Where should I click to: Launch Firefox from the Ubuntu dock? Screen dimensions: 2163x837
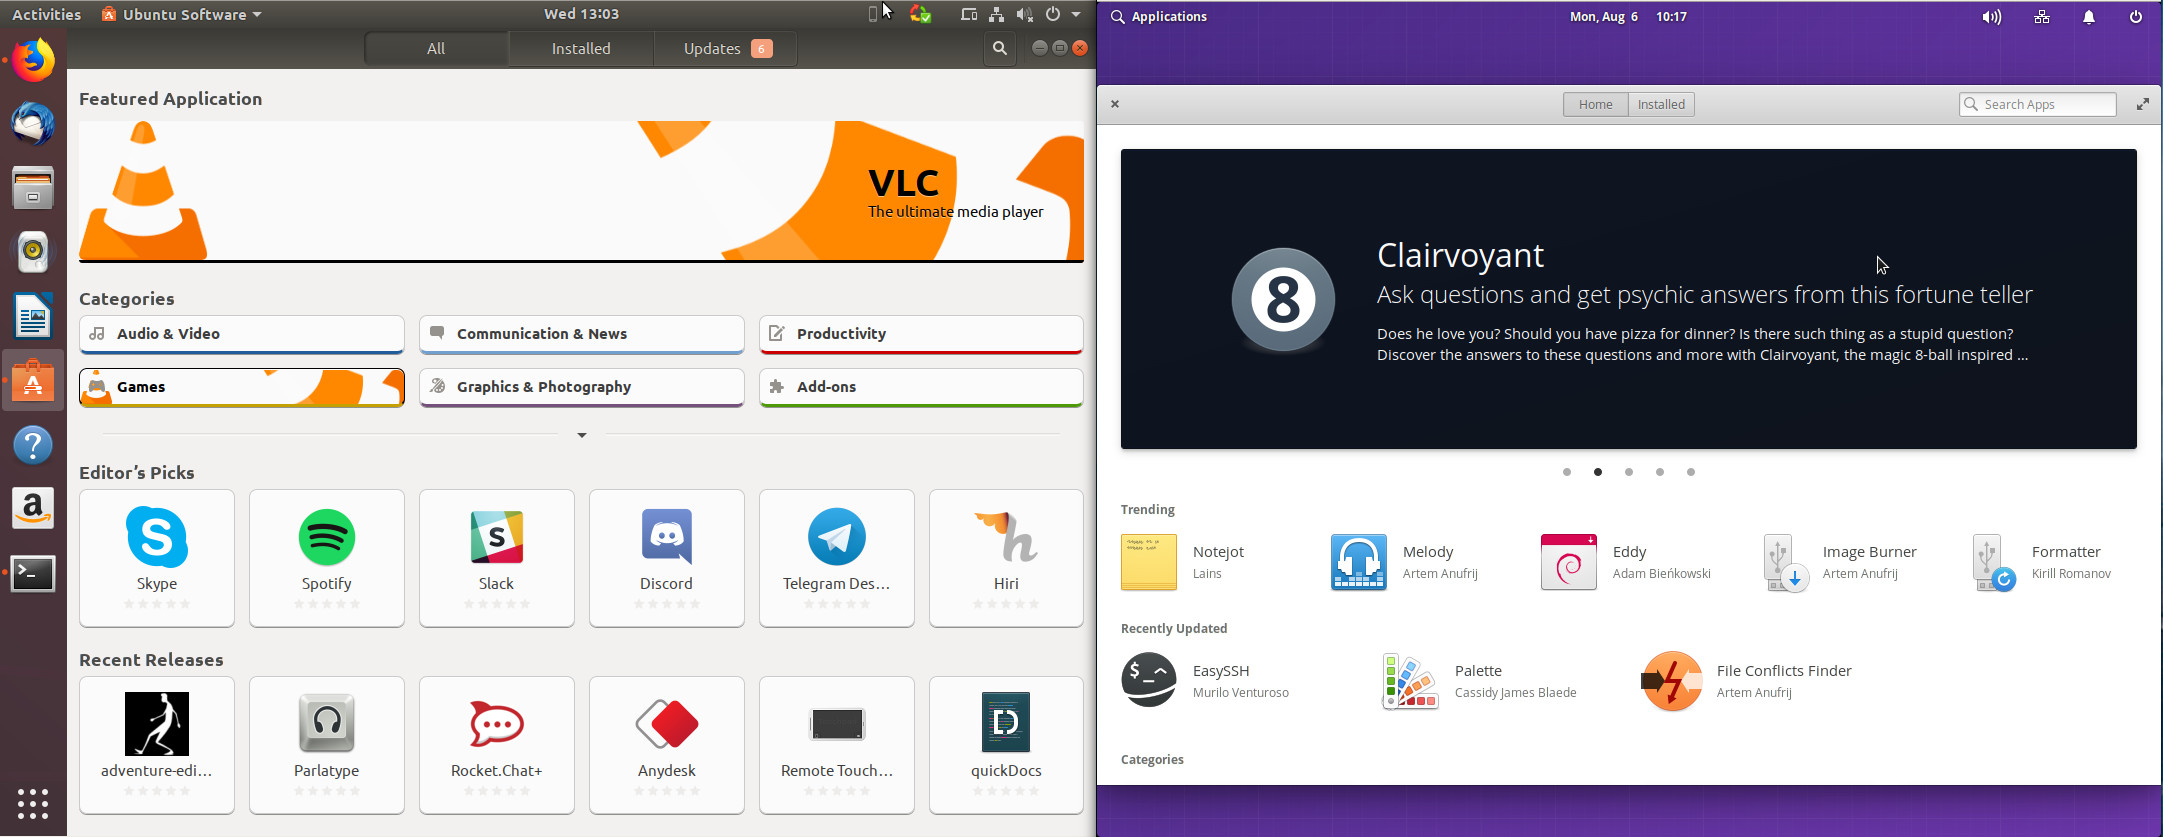[x=33, y=60]
